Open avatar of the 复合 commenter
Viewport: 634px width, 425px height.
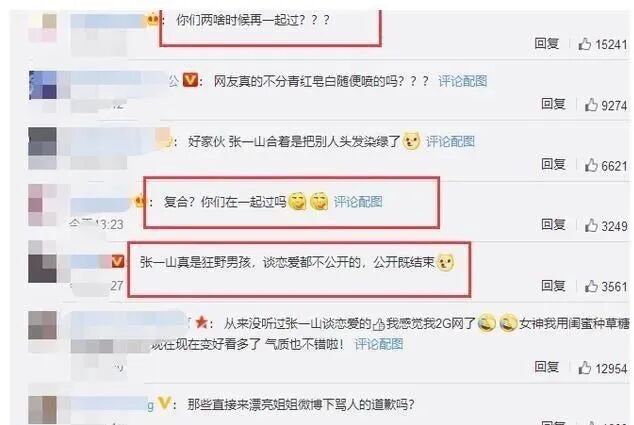coord(42,205)
